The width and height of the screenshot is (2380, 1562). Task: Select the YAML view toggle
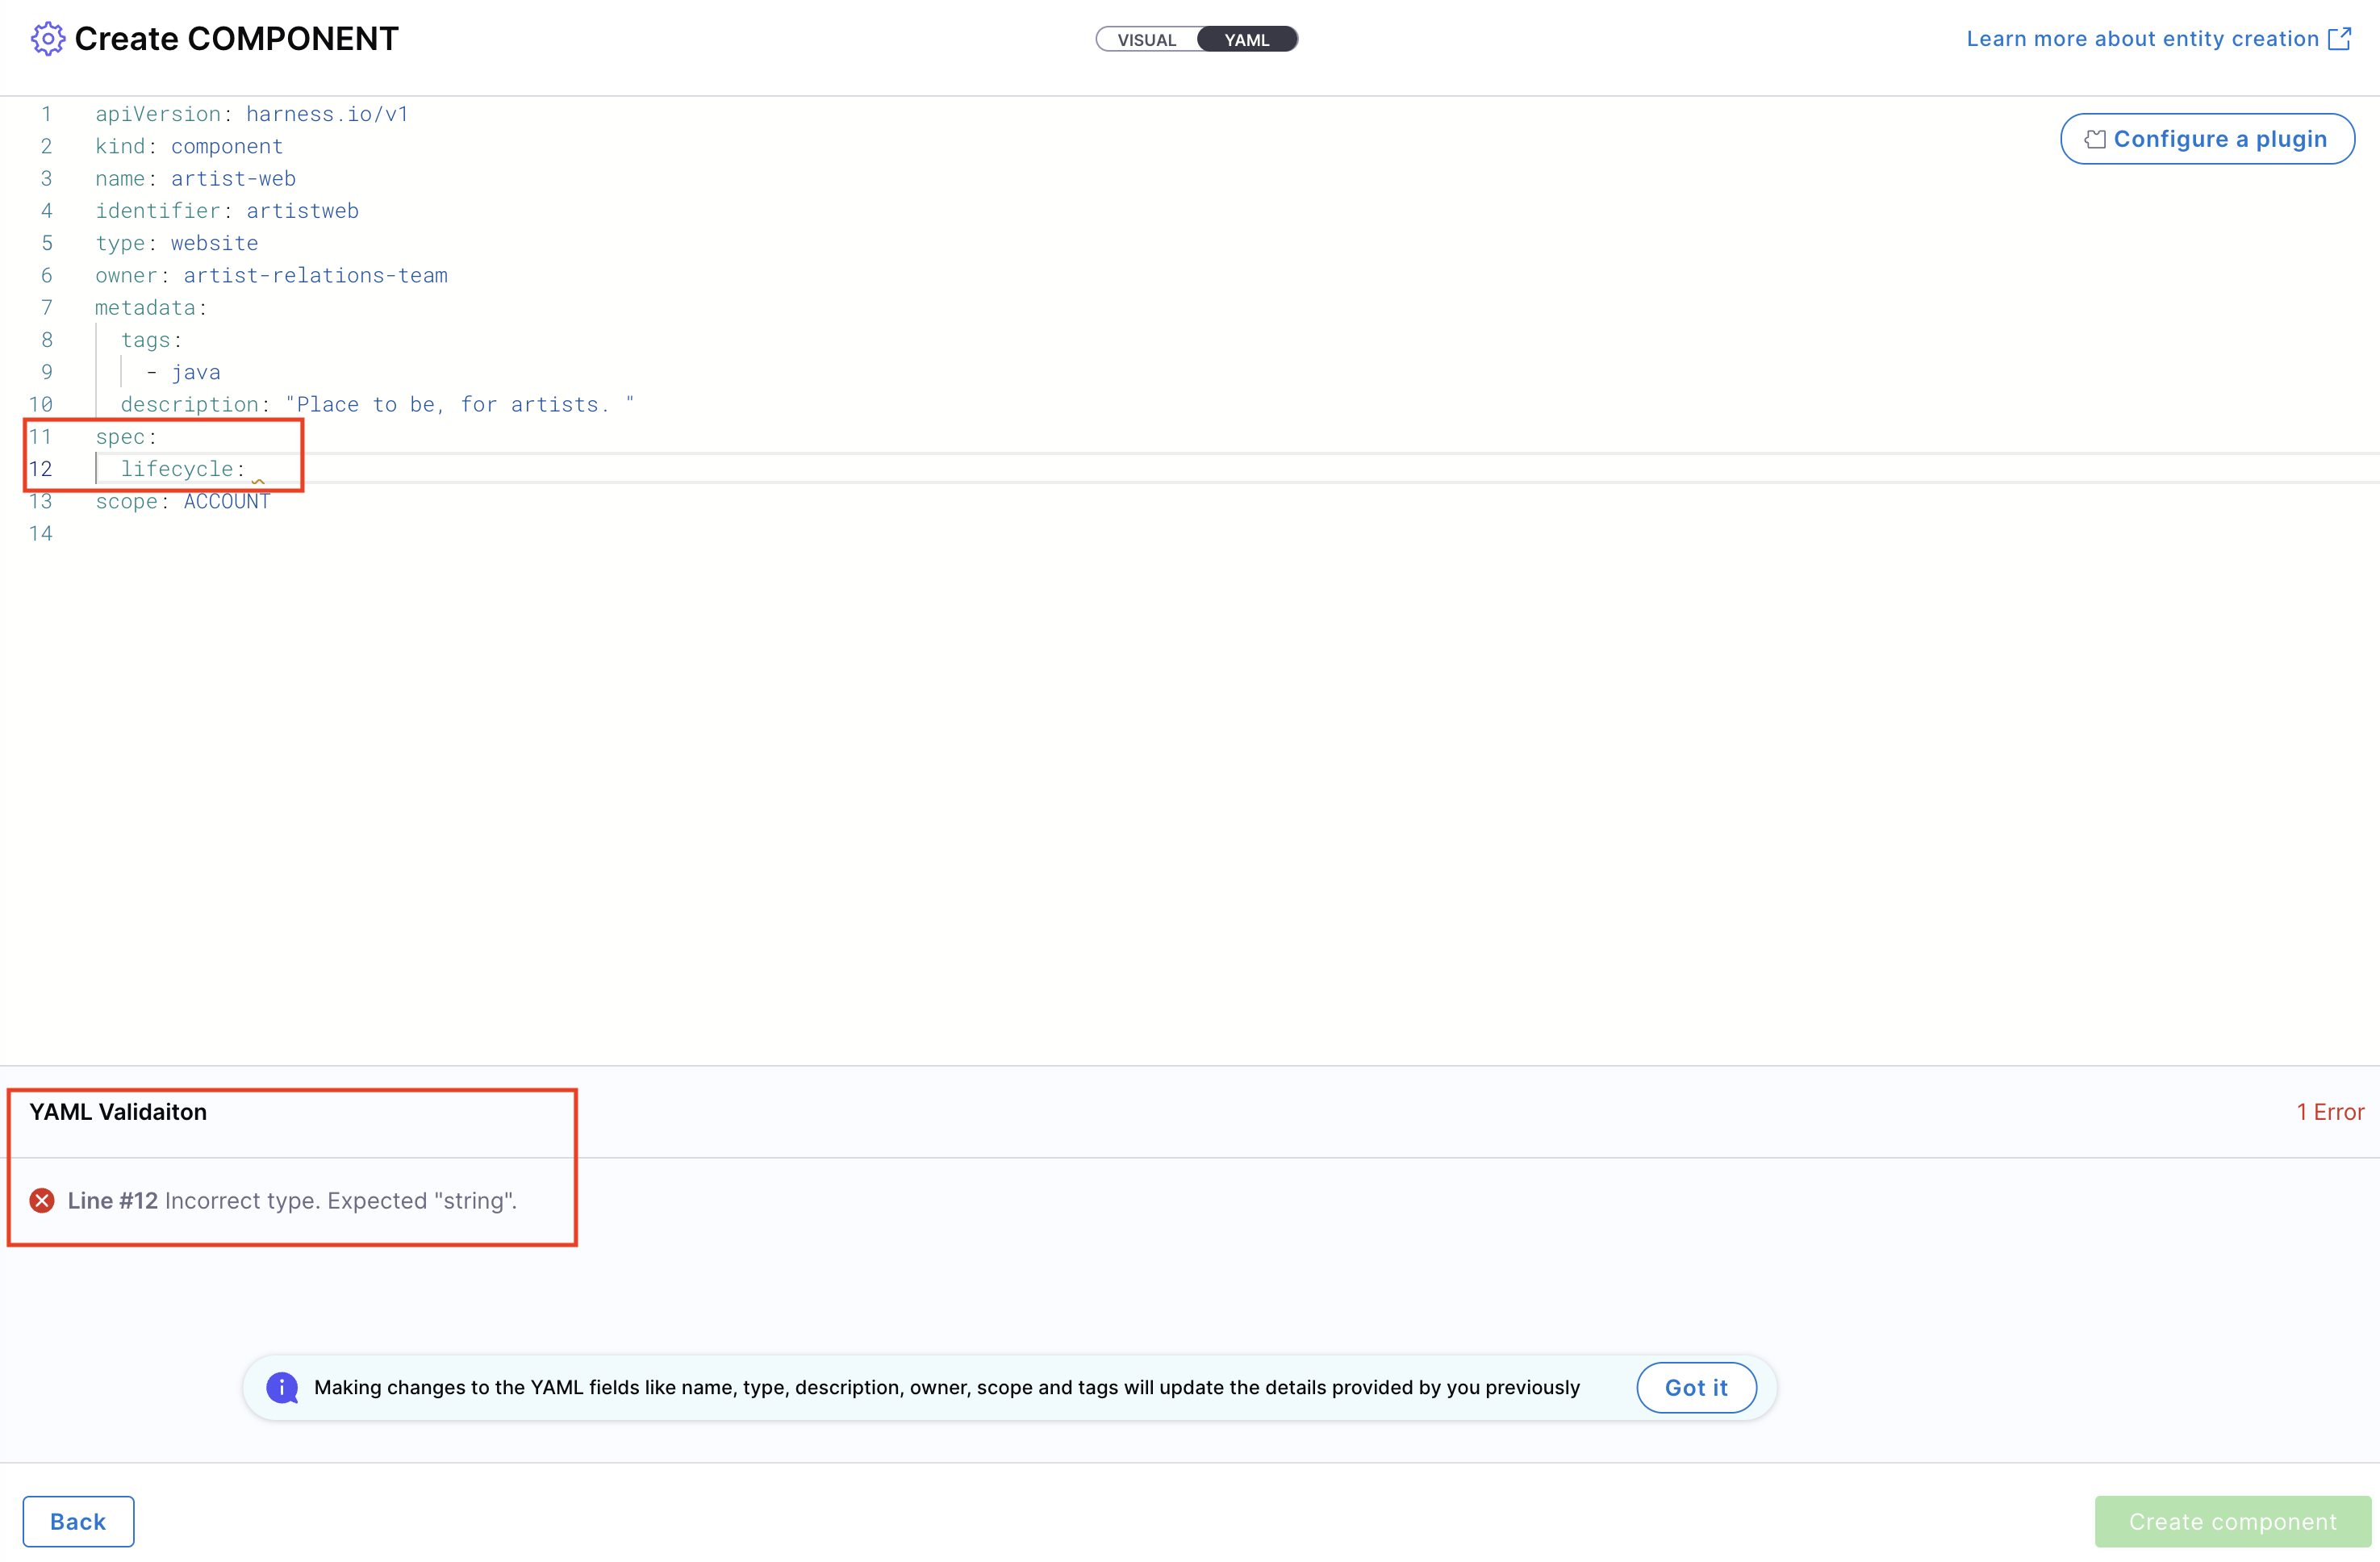pos(1246,40)
